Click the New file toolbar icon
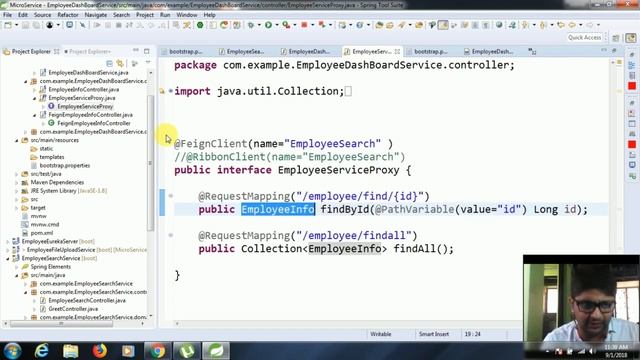 [8, 25]
